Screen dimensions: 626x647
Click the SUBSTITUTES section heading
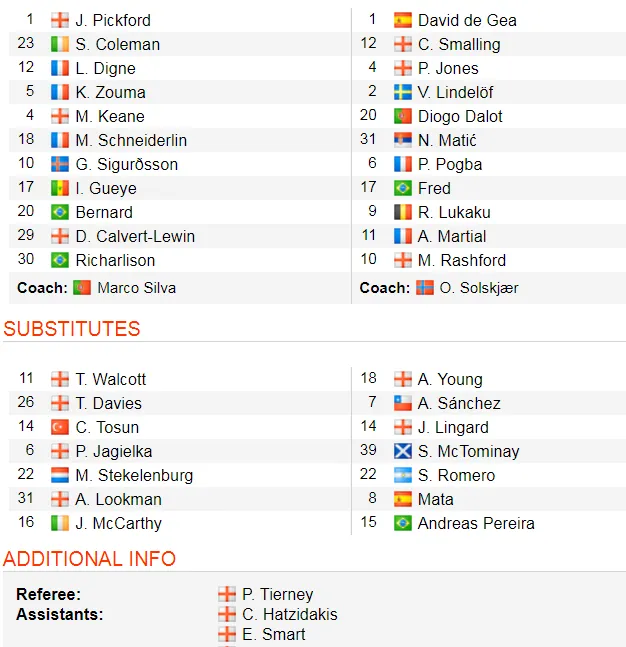click(x=72, y=329)
